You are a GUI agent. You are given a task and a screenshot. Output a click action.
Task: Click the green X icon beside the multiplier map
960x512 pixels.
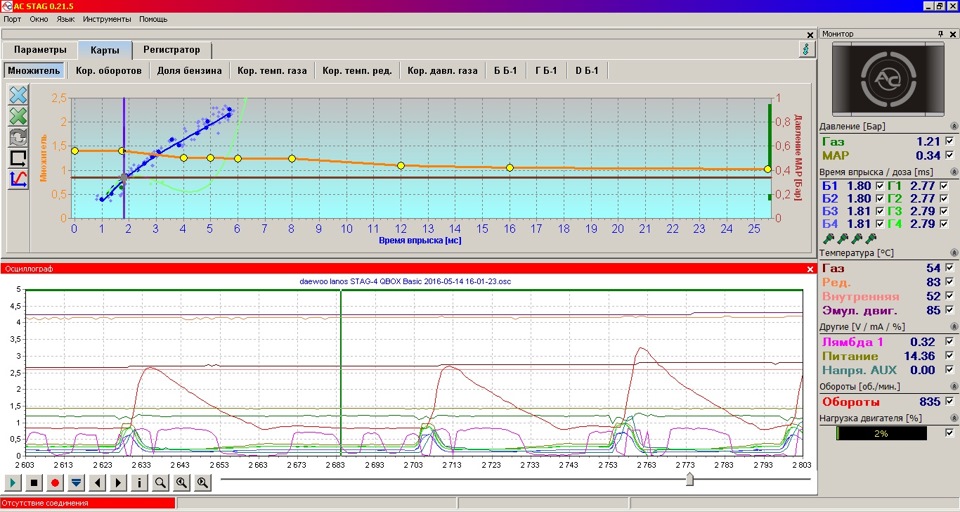18,116
